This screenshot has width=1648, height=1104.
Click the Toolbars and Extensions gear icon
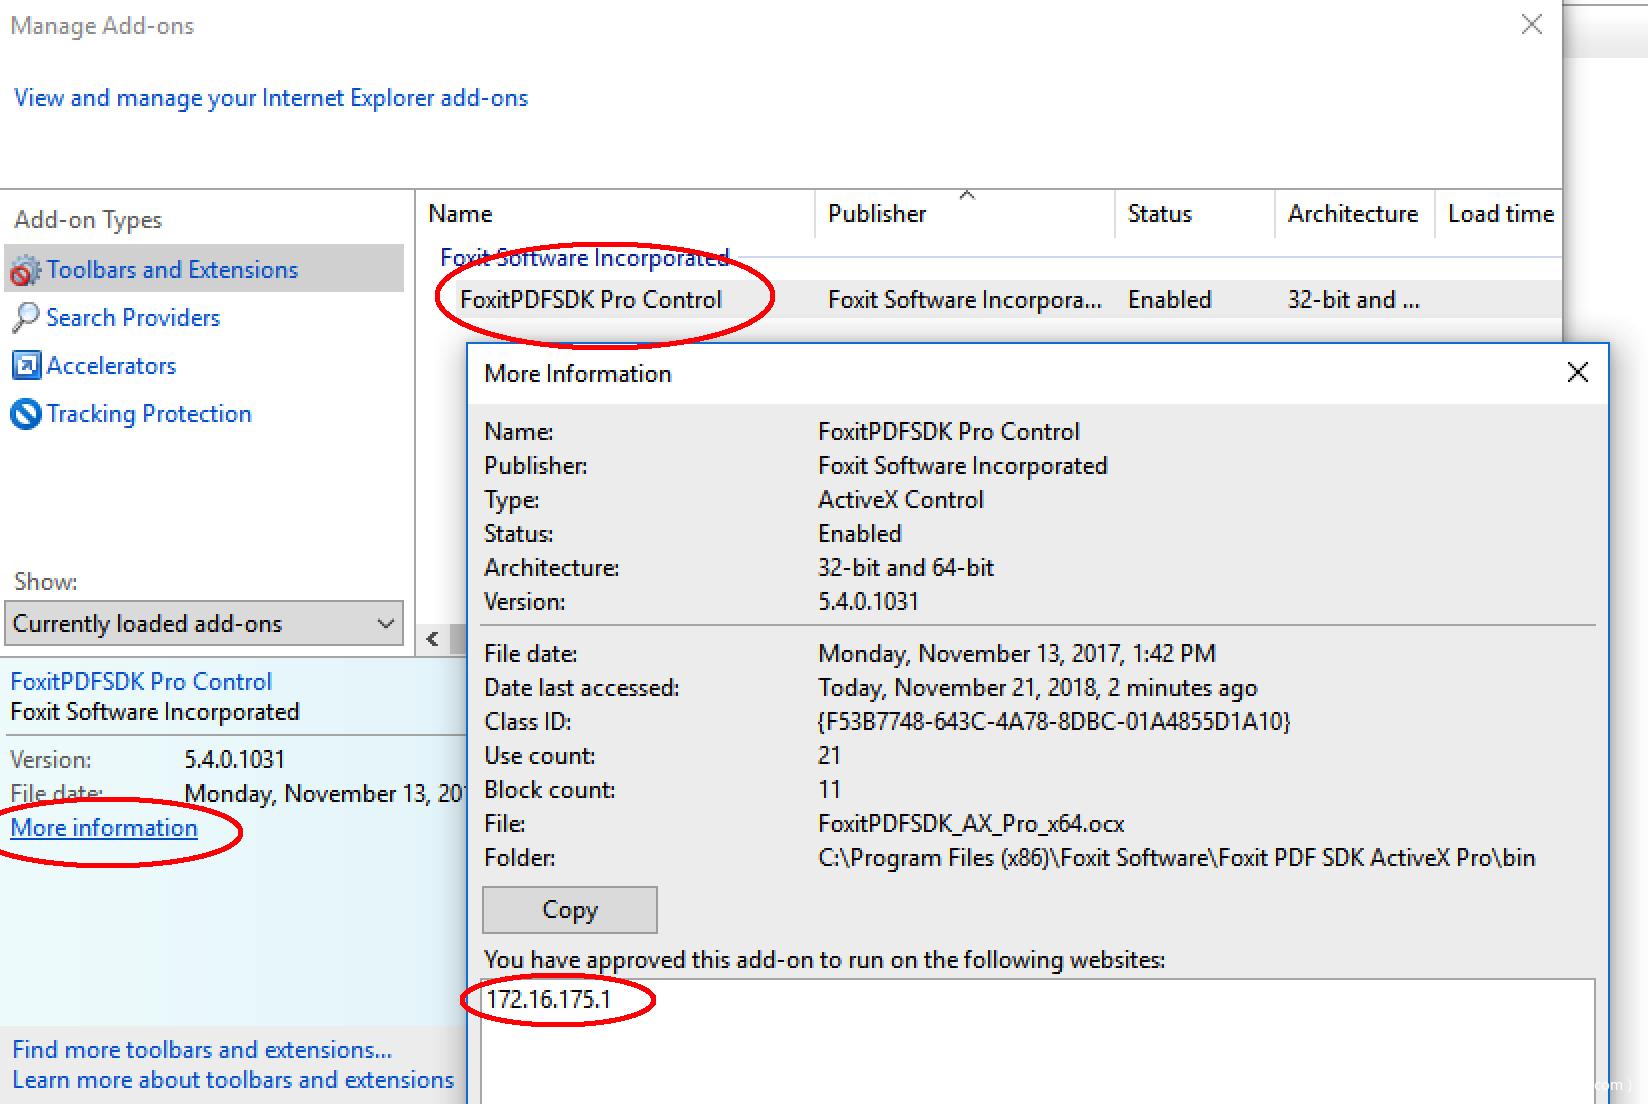(x=25, y=270)
